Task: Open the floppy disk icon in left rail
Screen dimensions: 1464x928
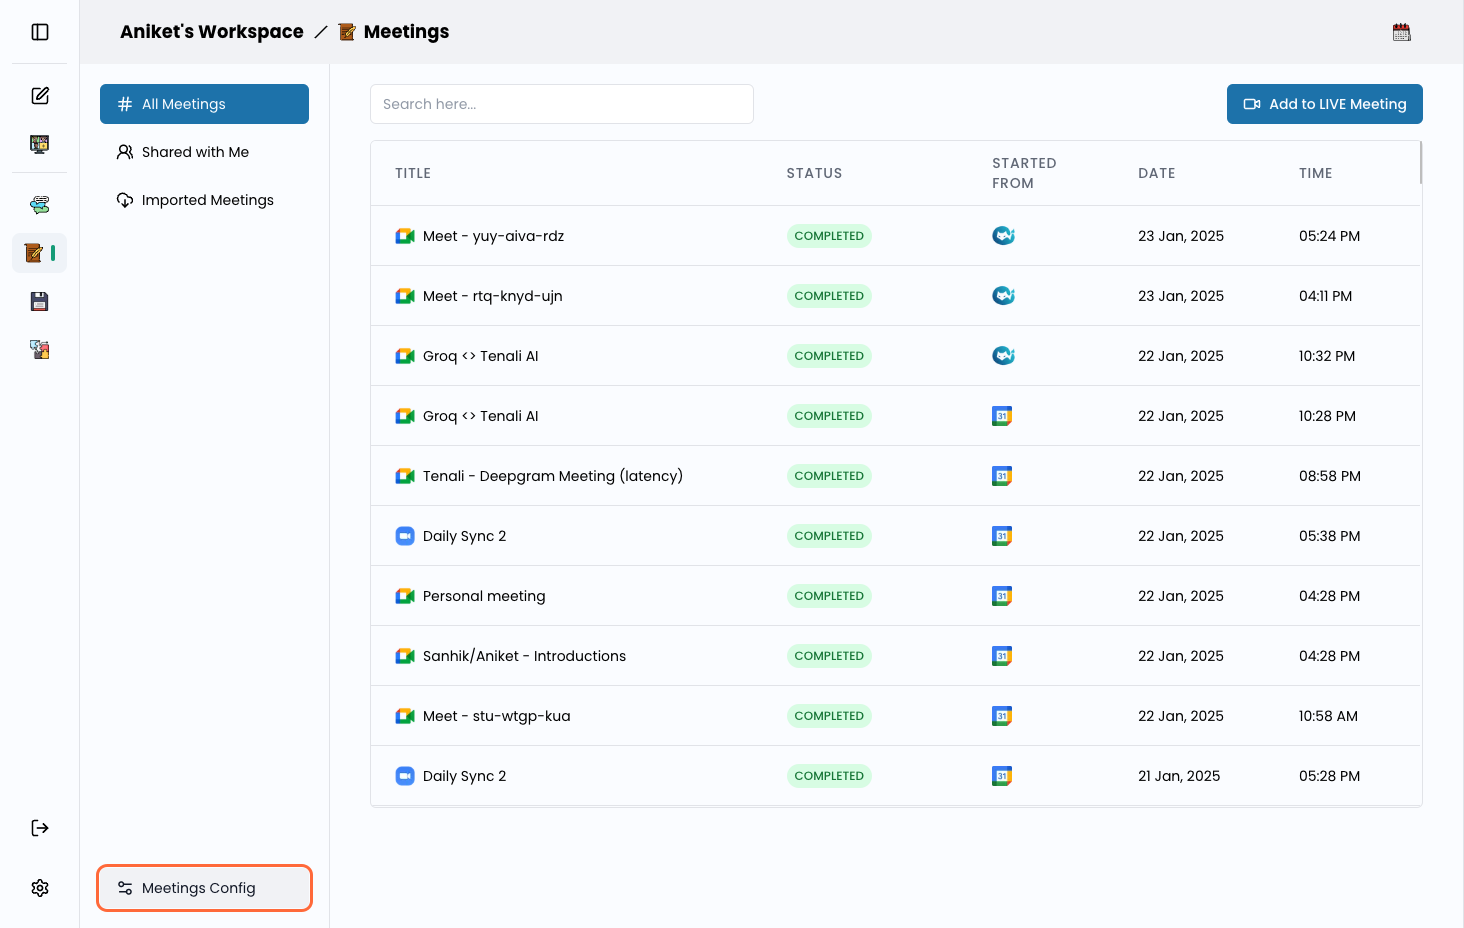Action: click(40, 301)
